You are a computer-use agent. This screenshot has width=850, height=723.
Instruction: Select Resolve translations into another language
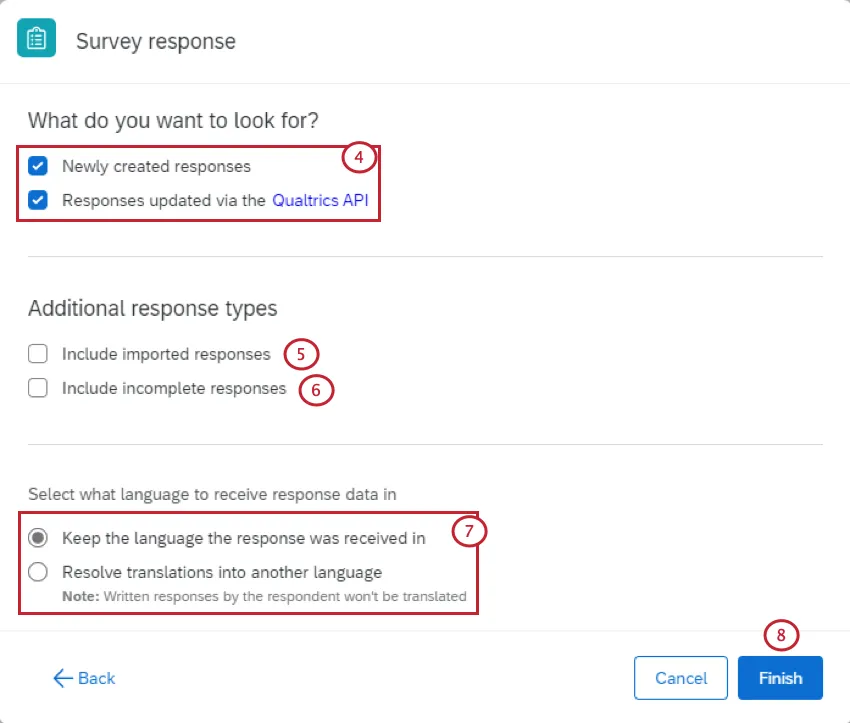37,572
